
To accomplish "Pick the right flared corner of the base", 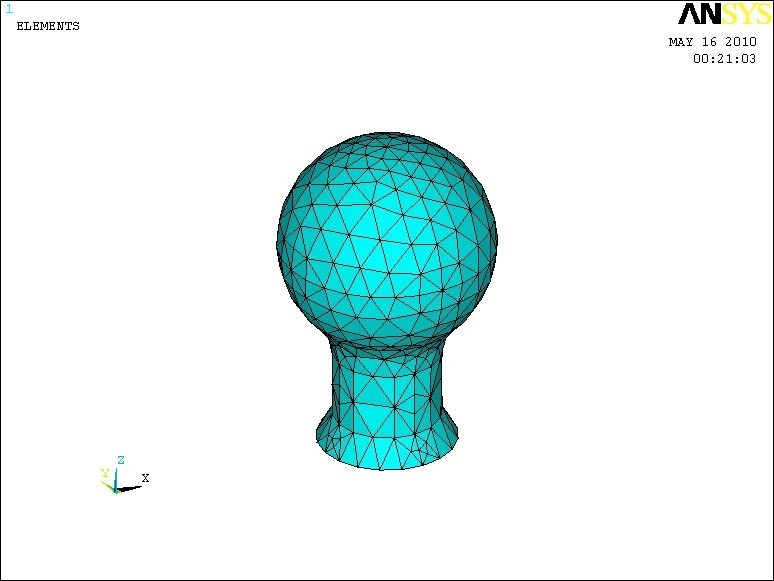I will point(459,436).
